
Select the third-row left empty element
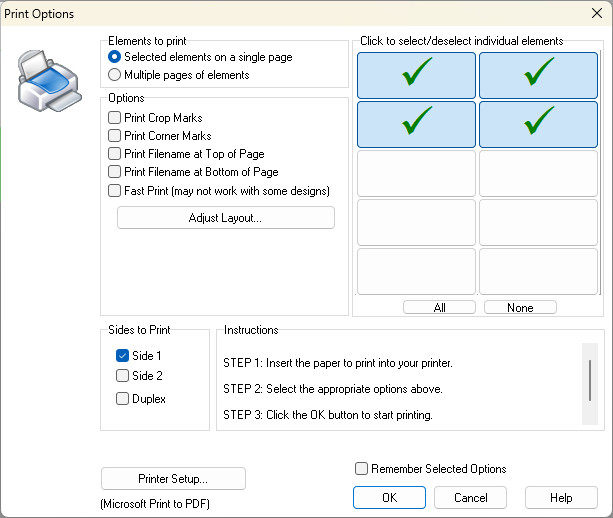(416, 174)
